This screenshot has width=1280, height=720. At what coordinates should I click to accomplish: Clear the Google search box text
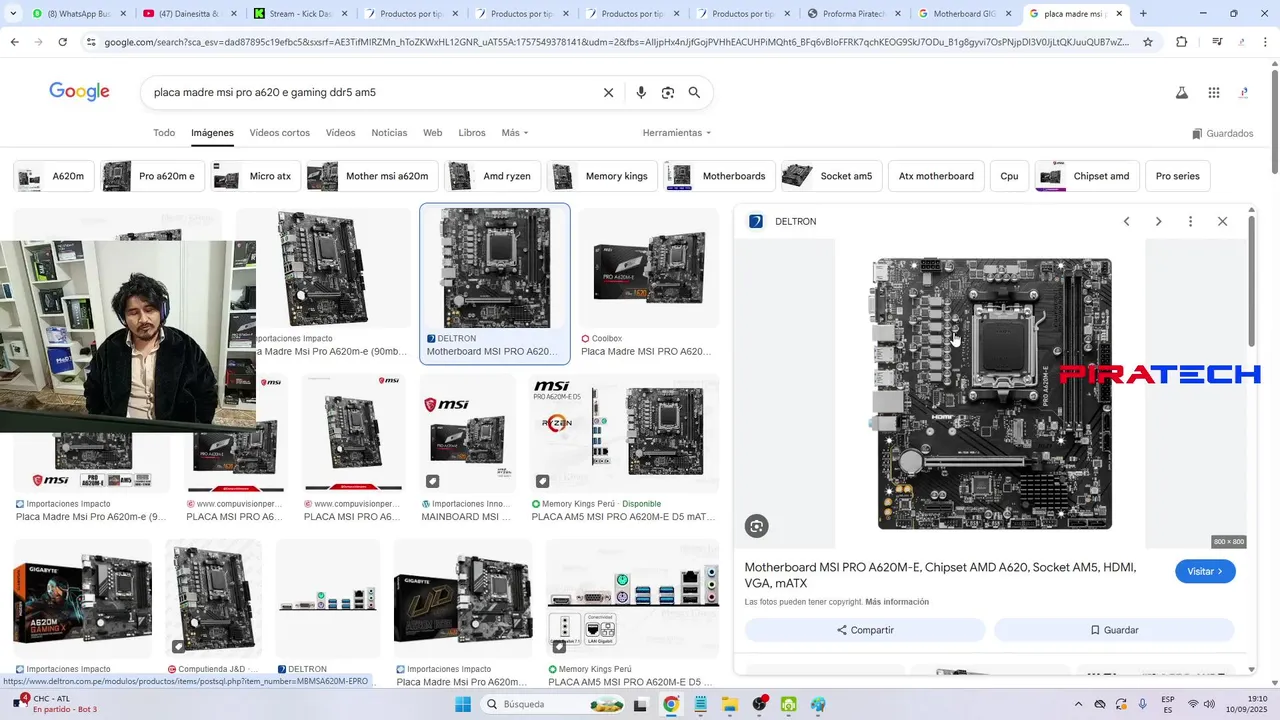tap(608, 92)
